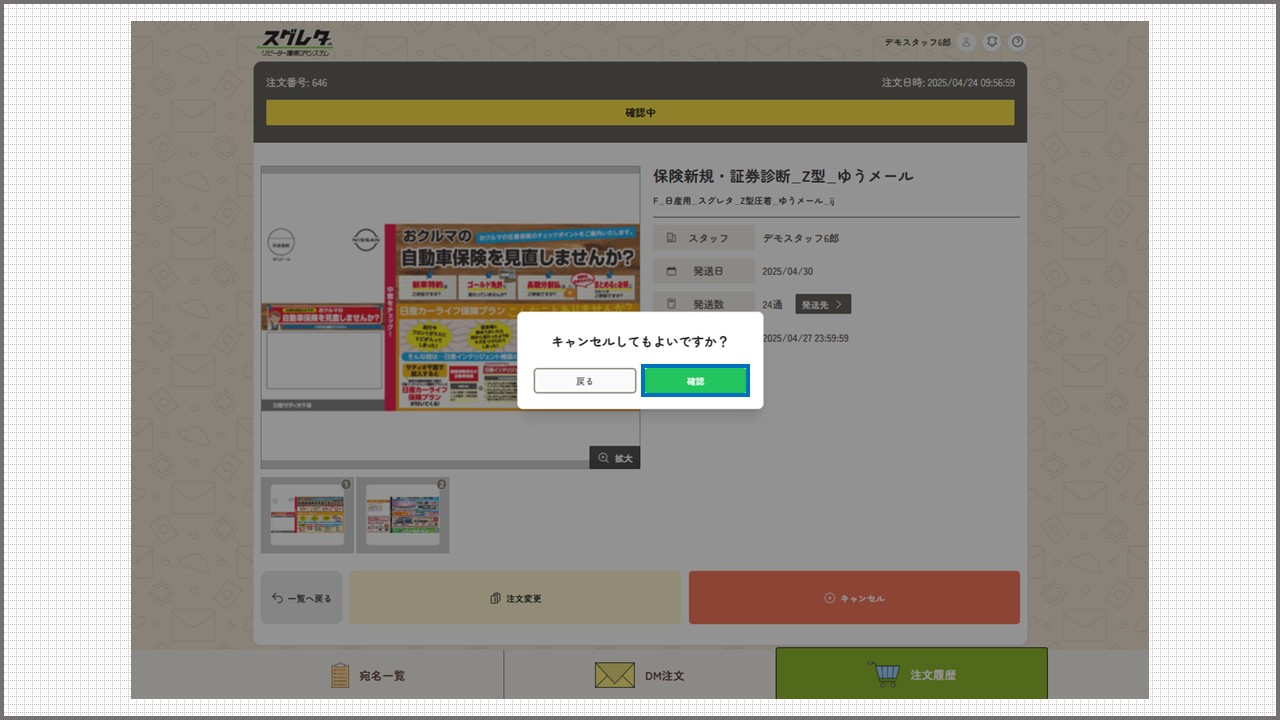Open user profile icon in header
1280x720 pixels.
[x=966, y=42]
